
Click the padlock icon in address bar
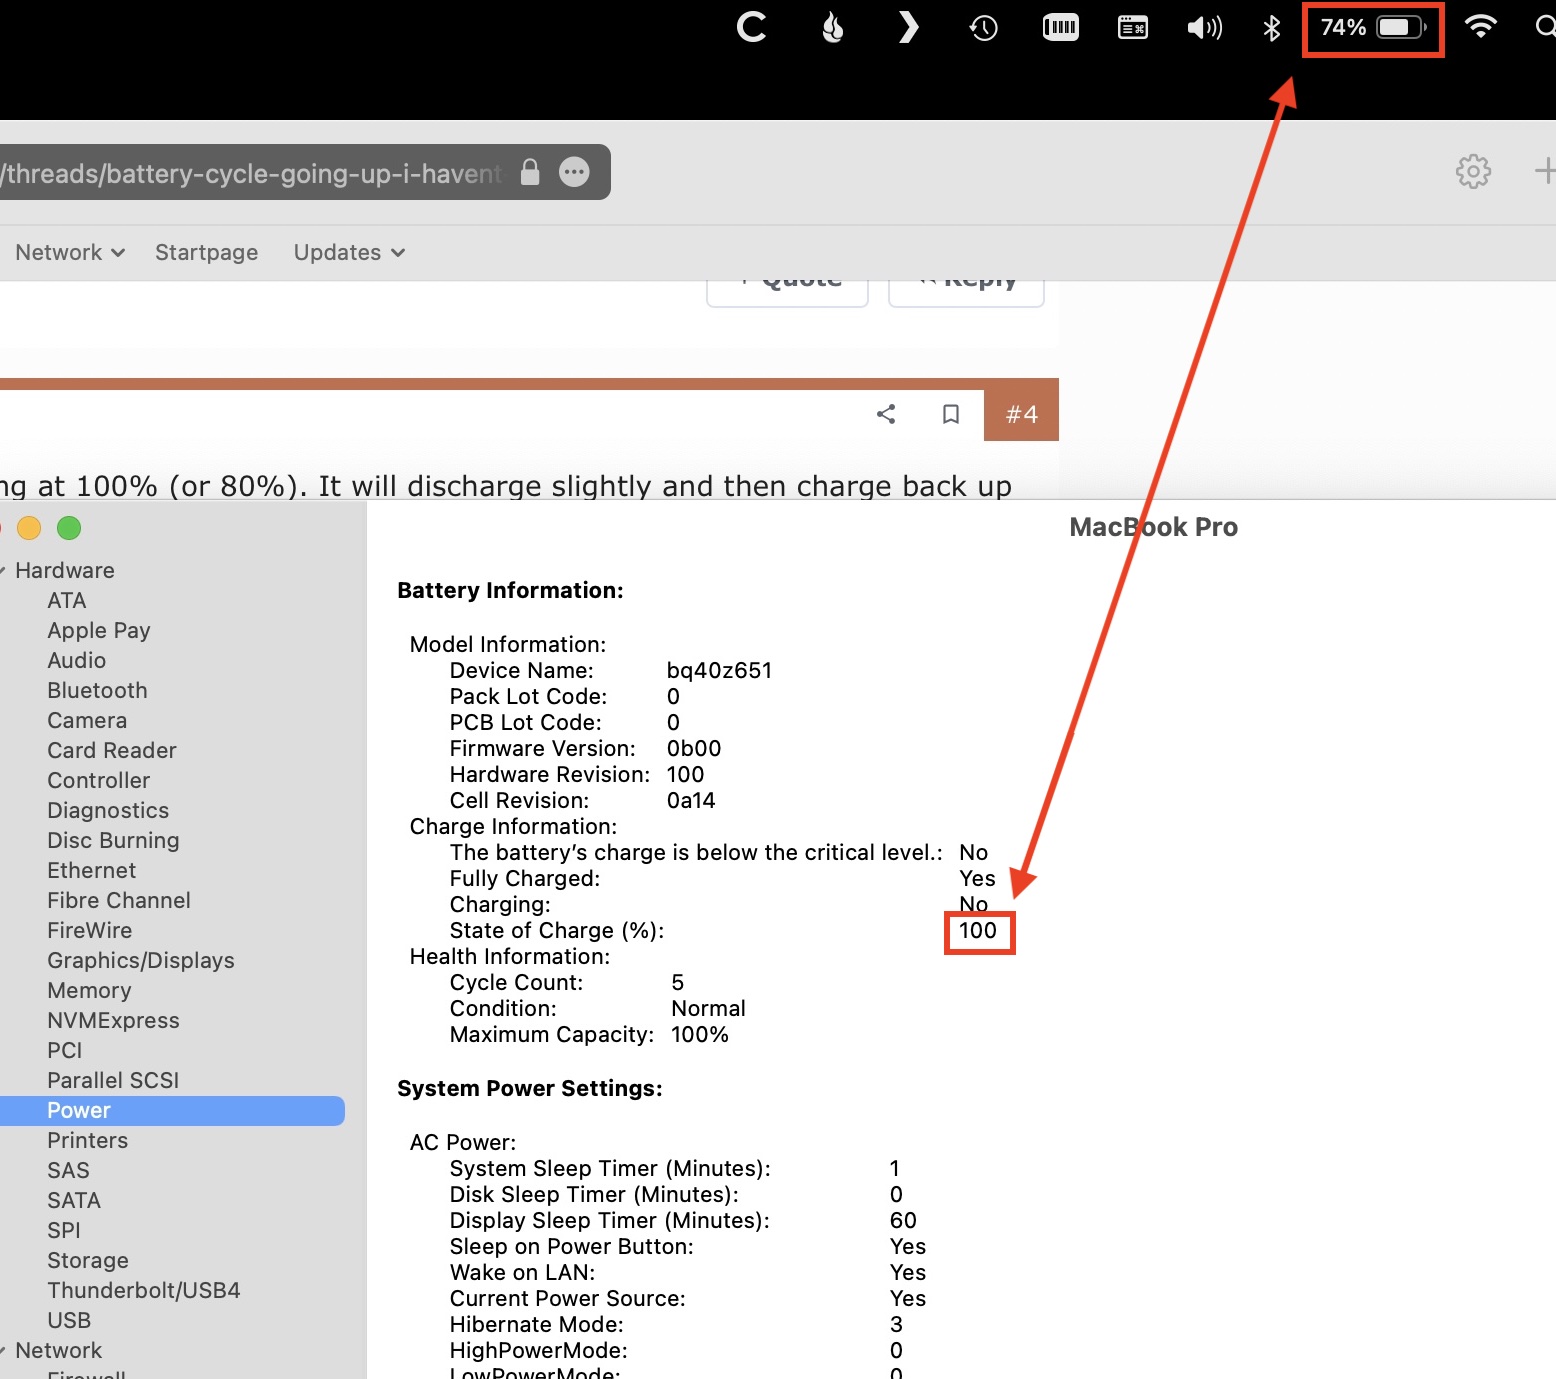[530, 172]
